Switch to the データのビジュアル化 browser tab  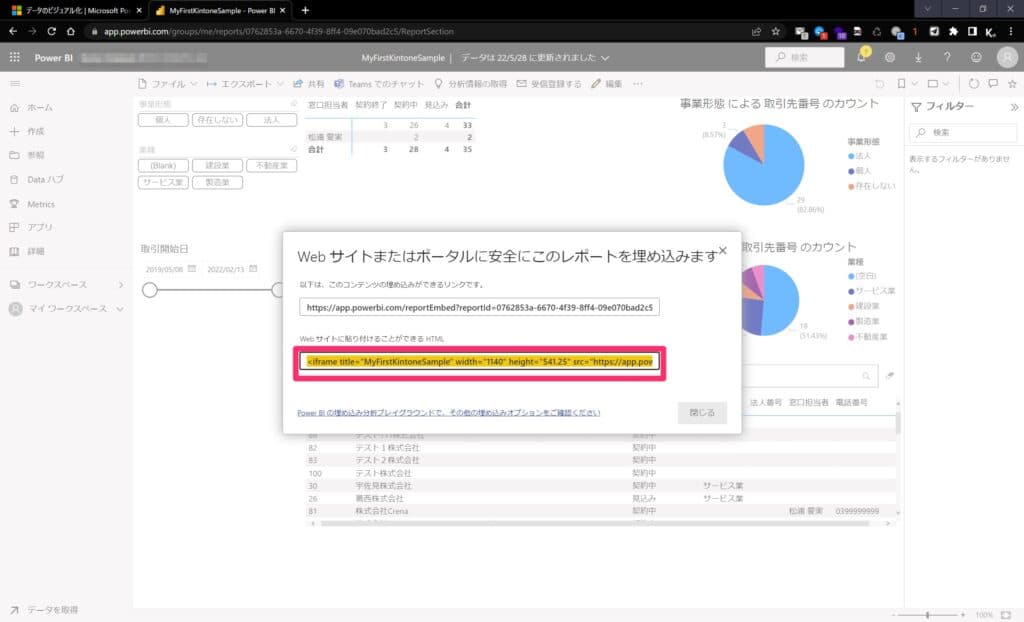tap(75, 10)
